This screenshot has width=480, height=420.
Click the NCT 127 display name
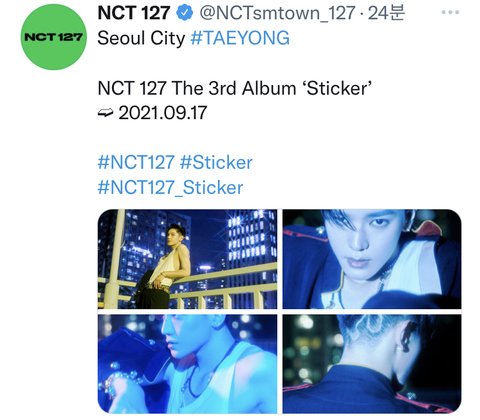(x=134, y=13)
